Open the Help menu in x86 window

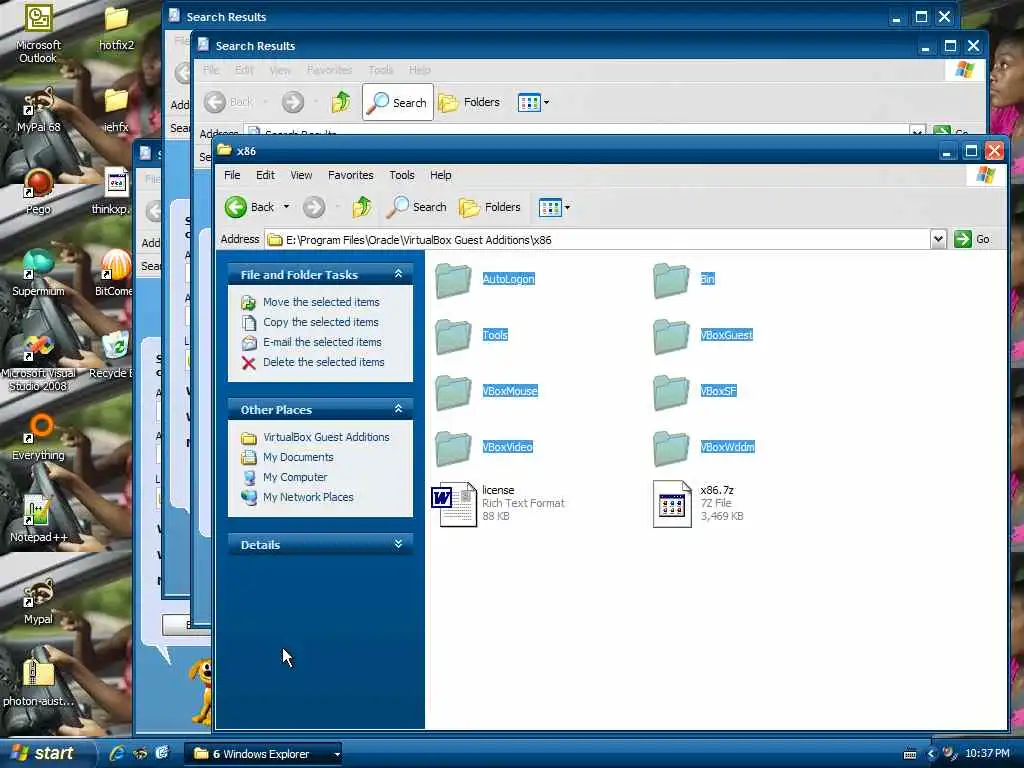tap(440, 175)
